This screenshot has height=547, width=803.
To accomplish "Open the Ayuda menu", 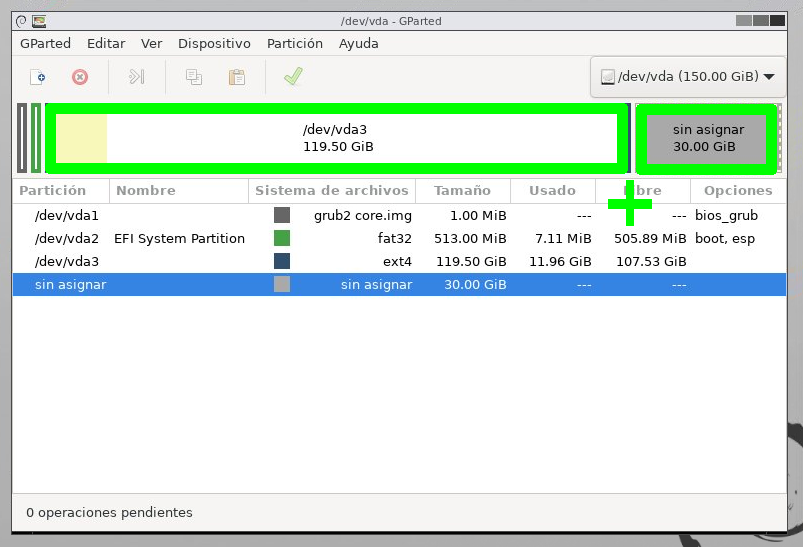I will [x=358, y=43].
